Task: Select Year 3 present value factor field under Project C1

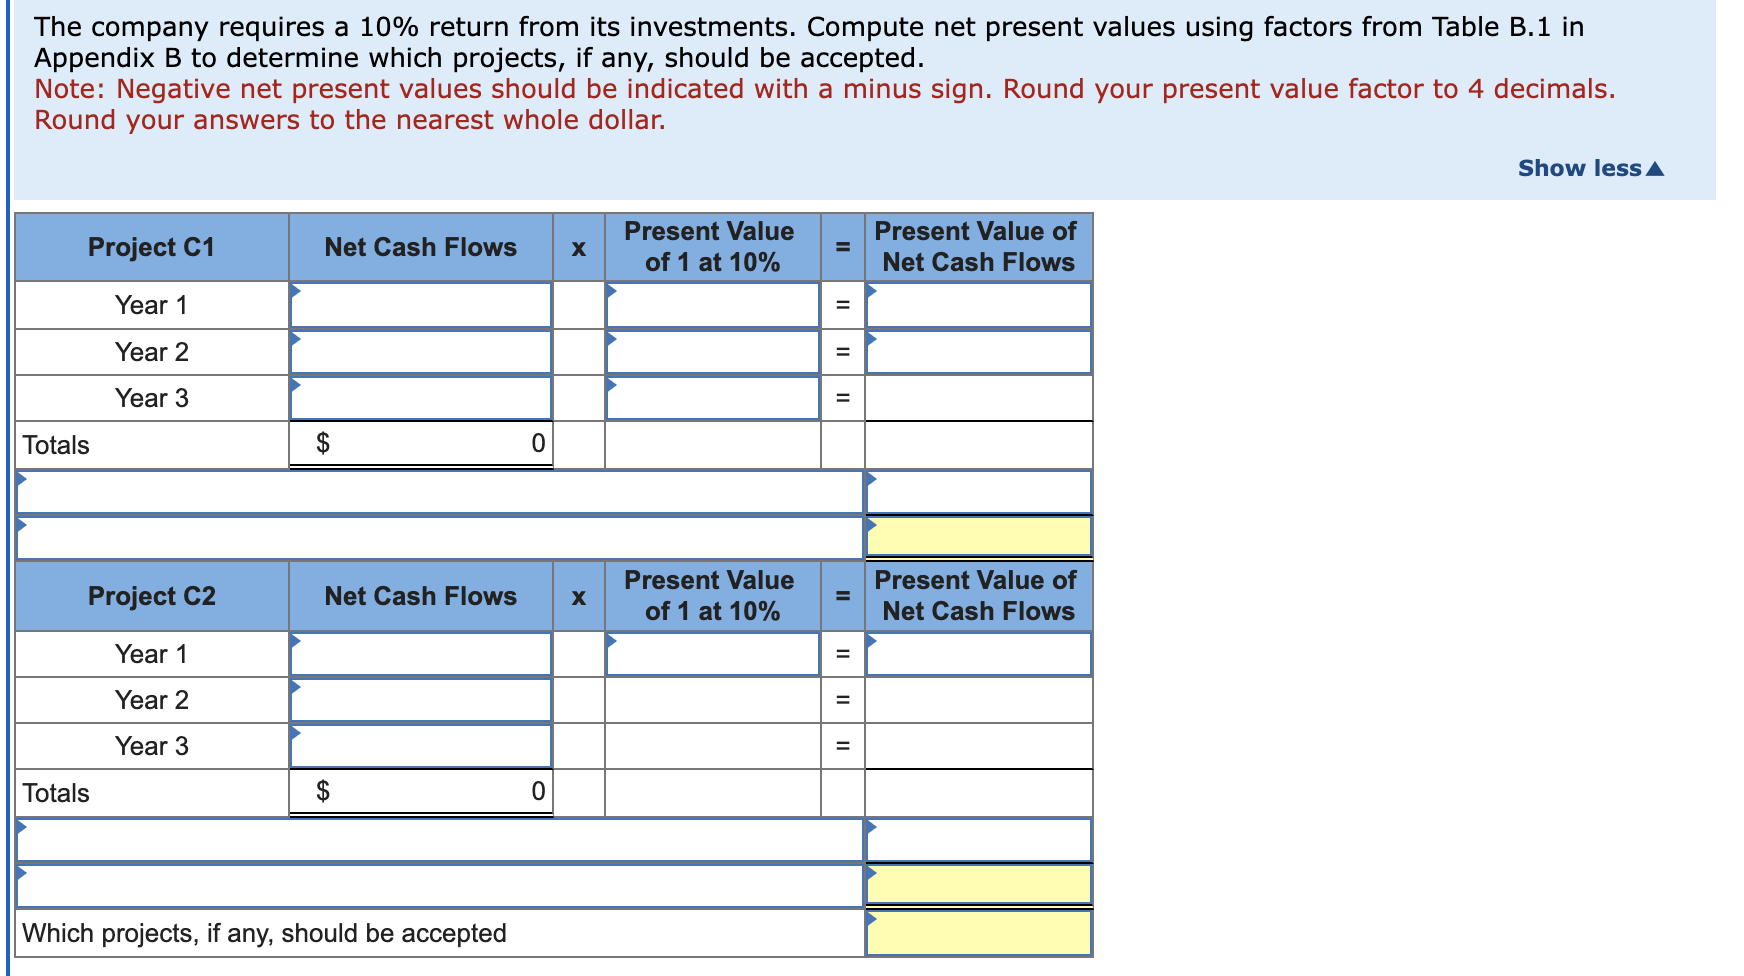Action: [x=712, y=397]
